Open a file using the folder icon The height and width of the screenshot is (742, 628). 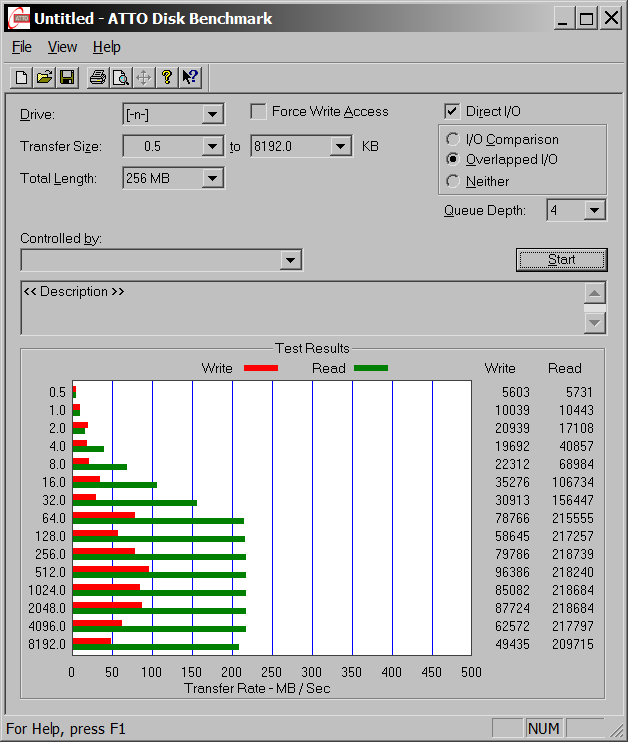click(x=45, y=77)
